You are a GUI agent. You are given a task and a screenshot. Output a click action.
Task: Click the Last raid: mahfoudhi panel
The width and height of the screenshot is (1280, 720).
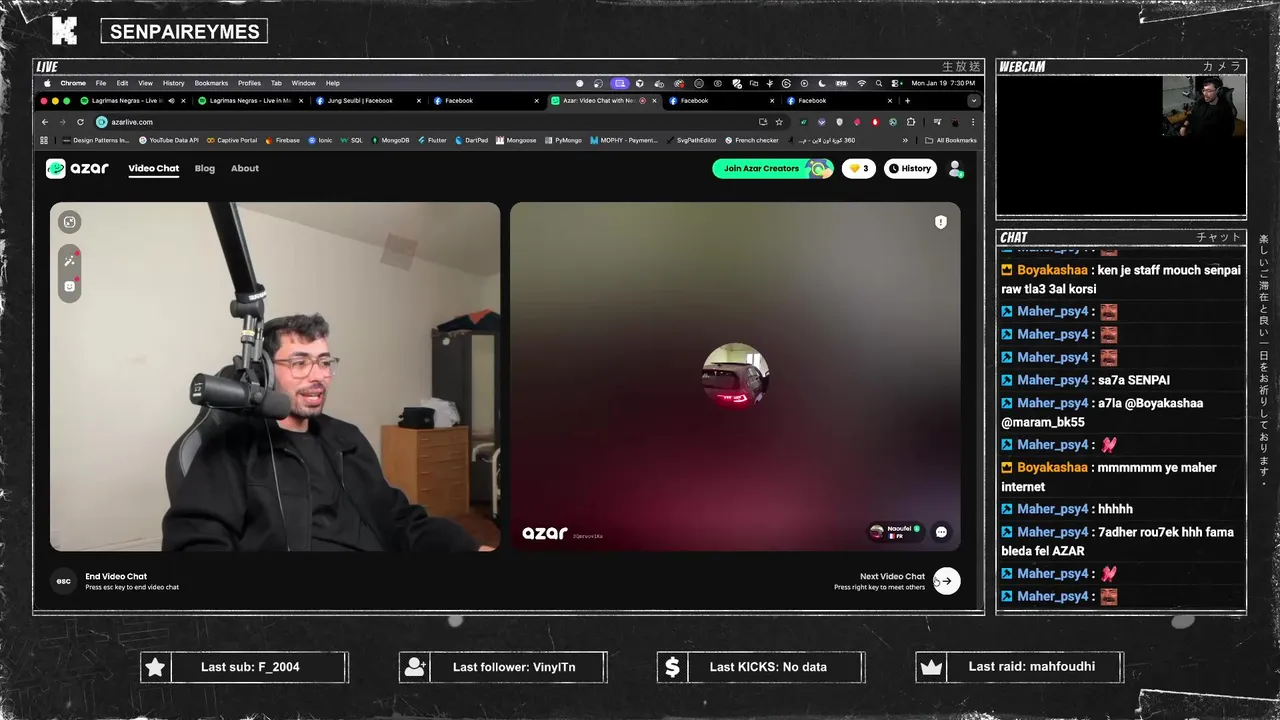coord(1019,667)
